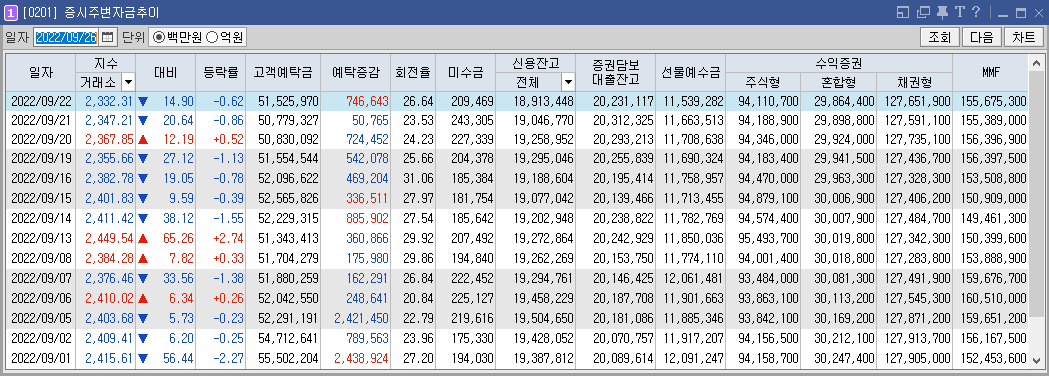Viewport: 1049px width, 376px height.
Task: Click the 미수금 column header
Action: point(466,73)
